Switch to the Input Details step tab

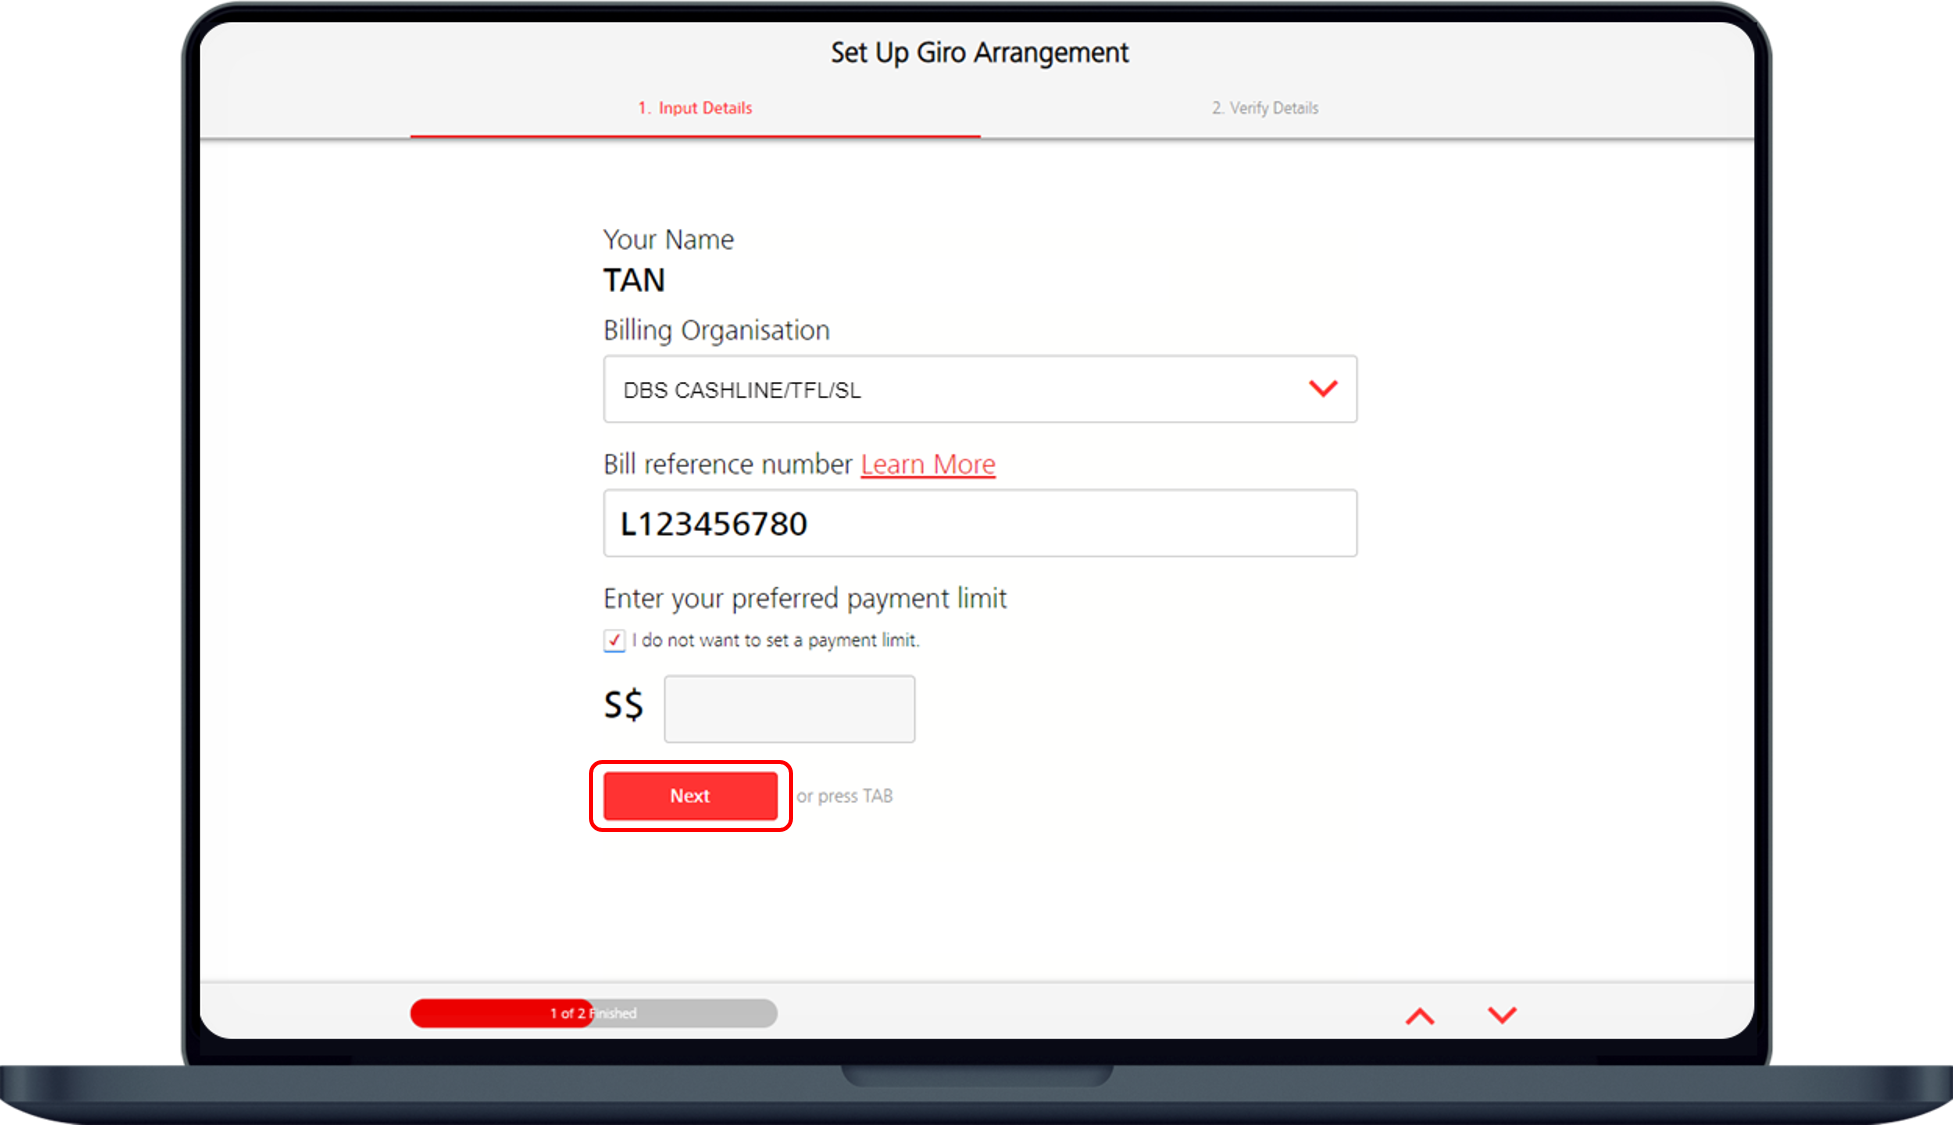pos(695,108)
